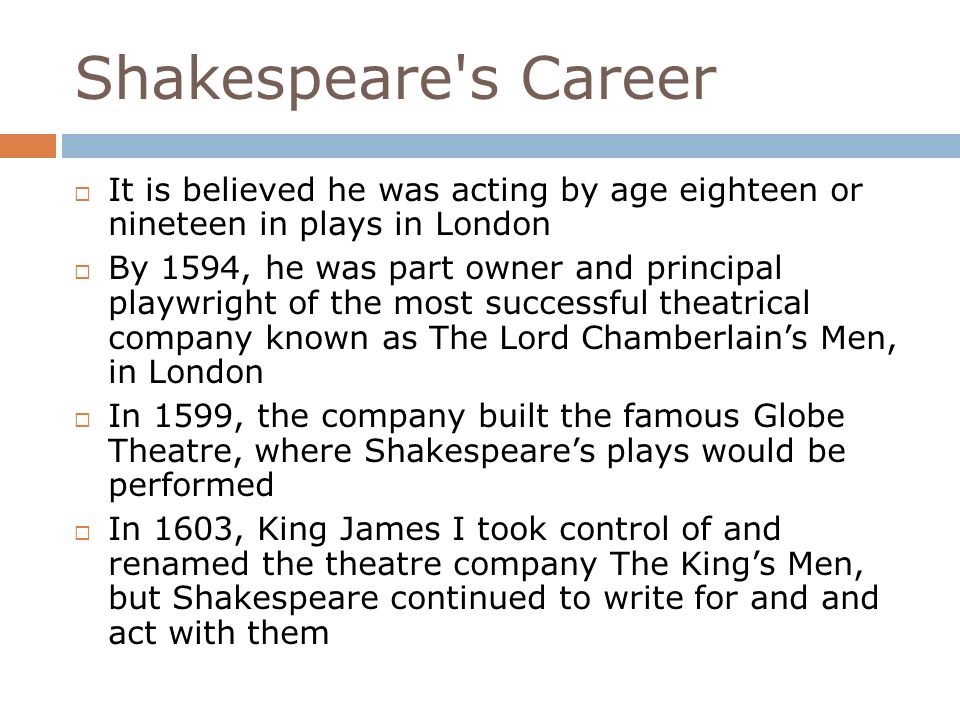Click the blue horizontal divider bar
Viewport: 960px width, 720px height.
(x=511, y=146)
